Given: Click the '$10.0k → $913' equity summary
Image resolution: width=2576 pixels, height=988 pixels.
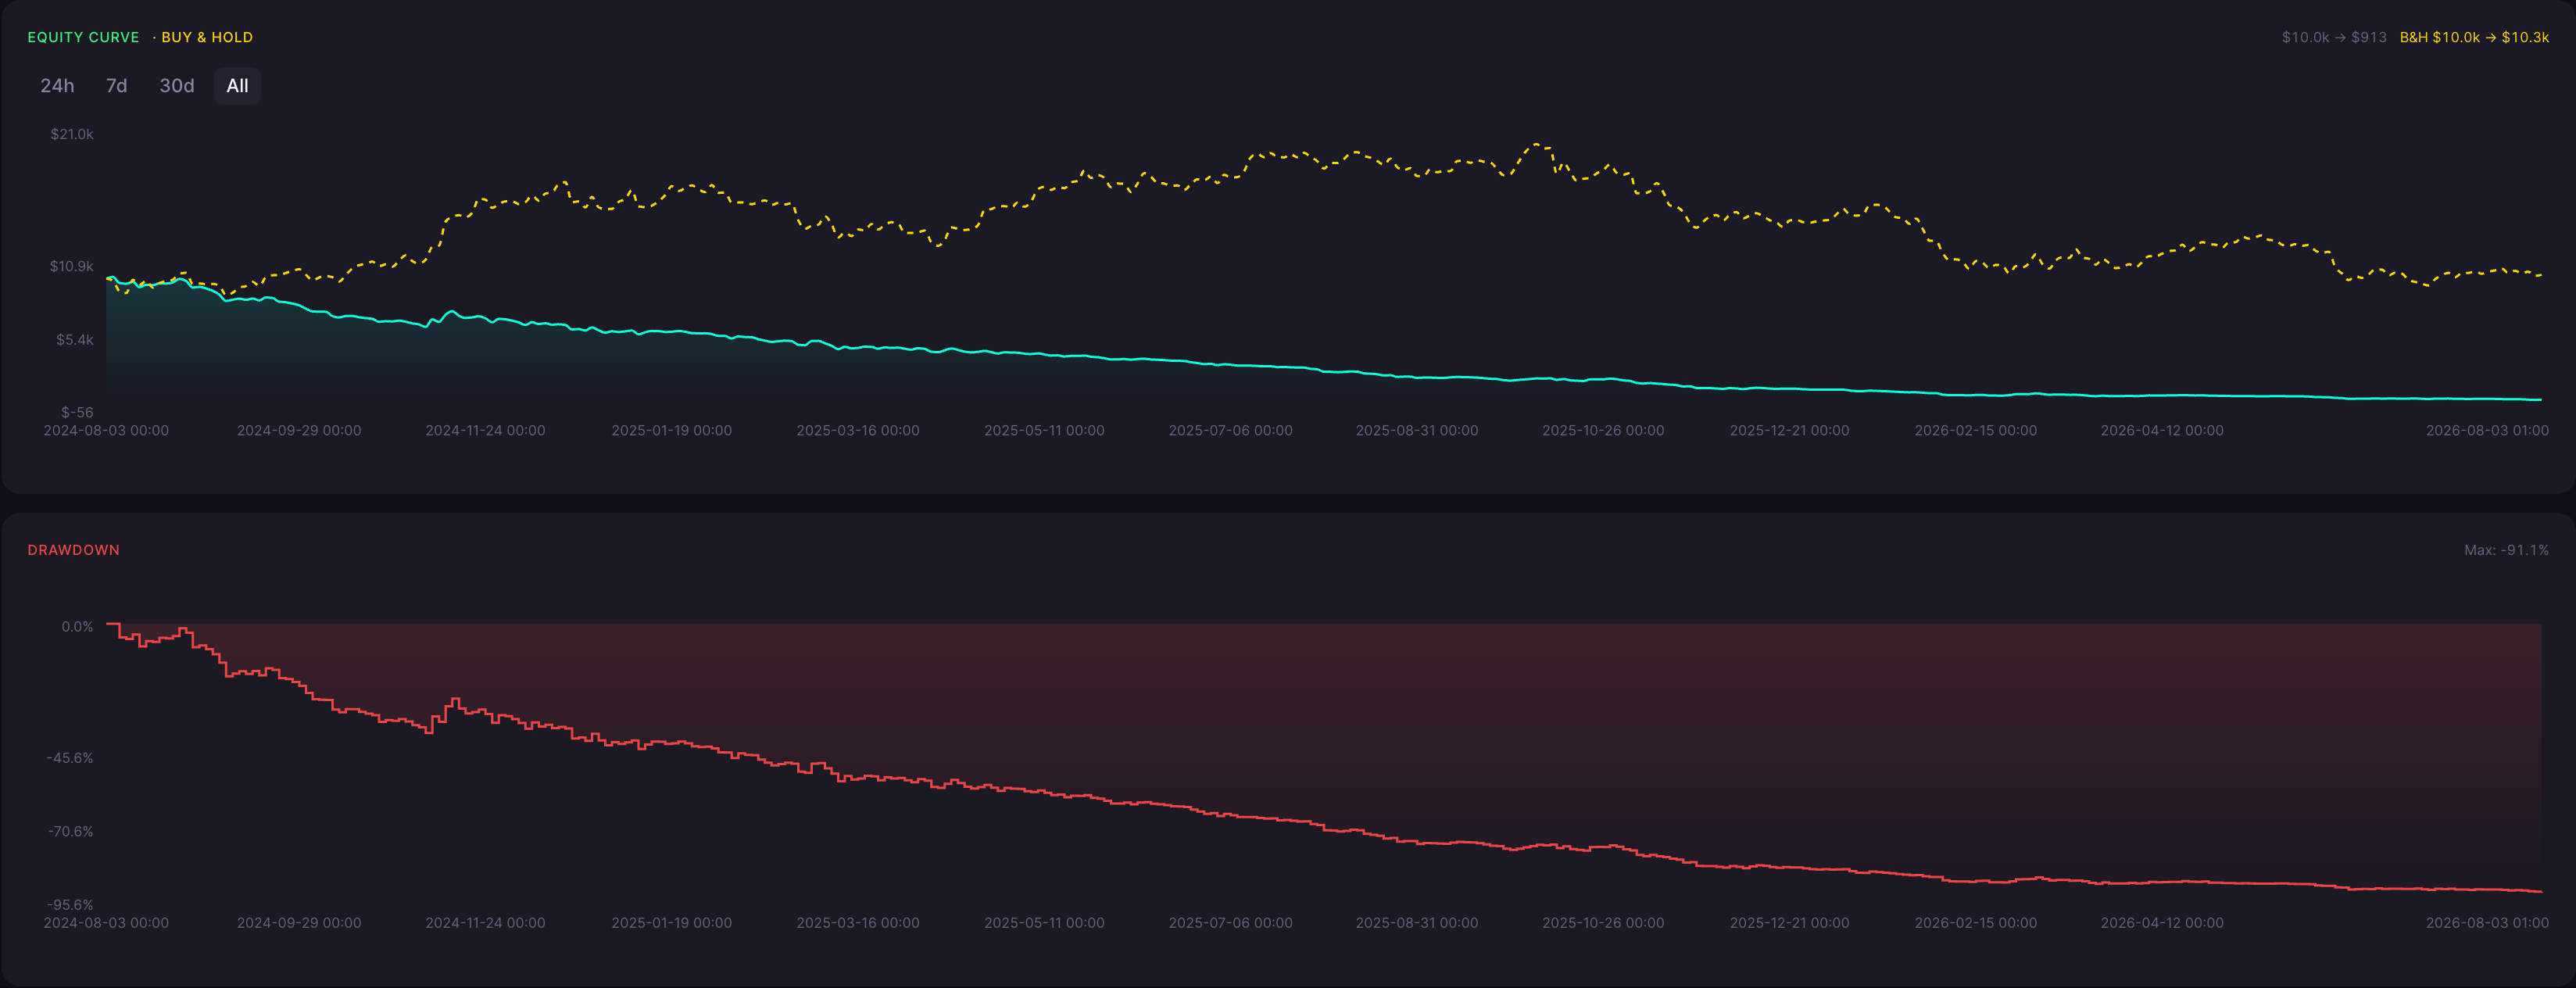Looking at the screenshot, I should click(2334, 37).
